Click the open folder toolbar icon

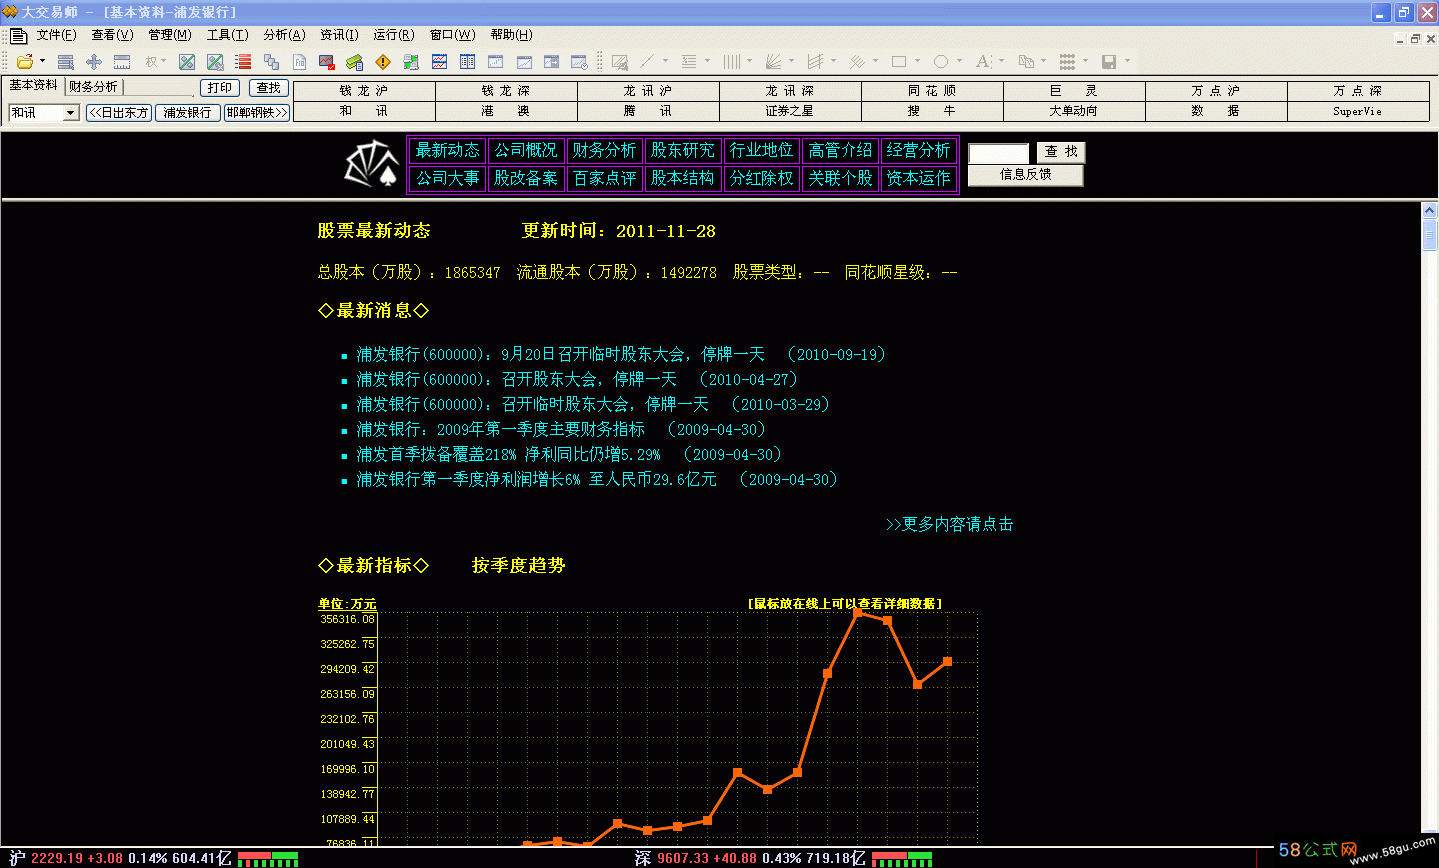coord(25,61)
